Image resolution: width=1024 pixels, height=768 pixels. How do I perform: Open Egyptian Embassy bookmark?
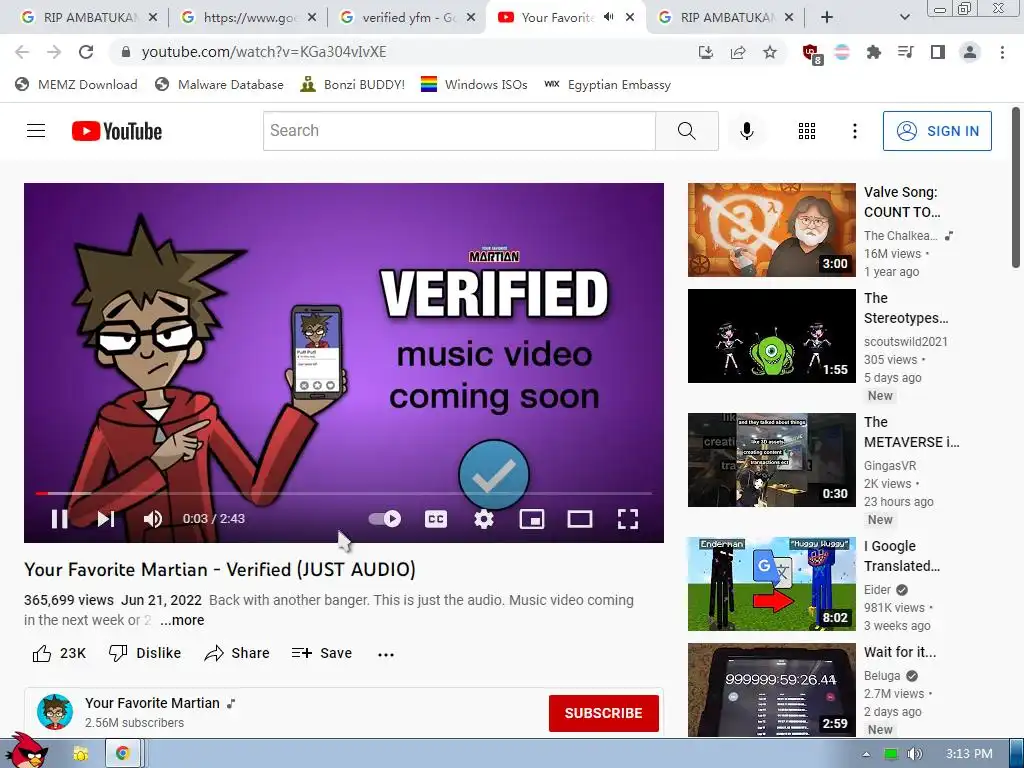click(607, 84)
